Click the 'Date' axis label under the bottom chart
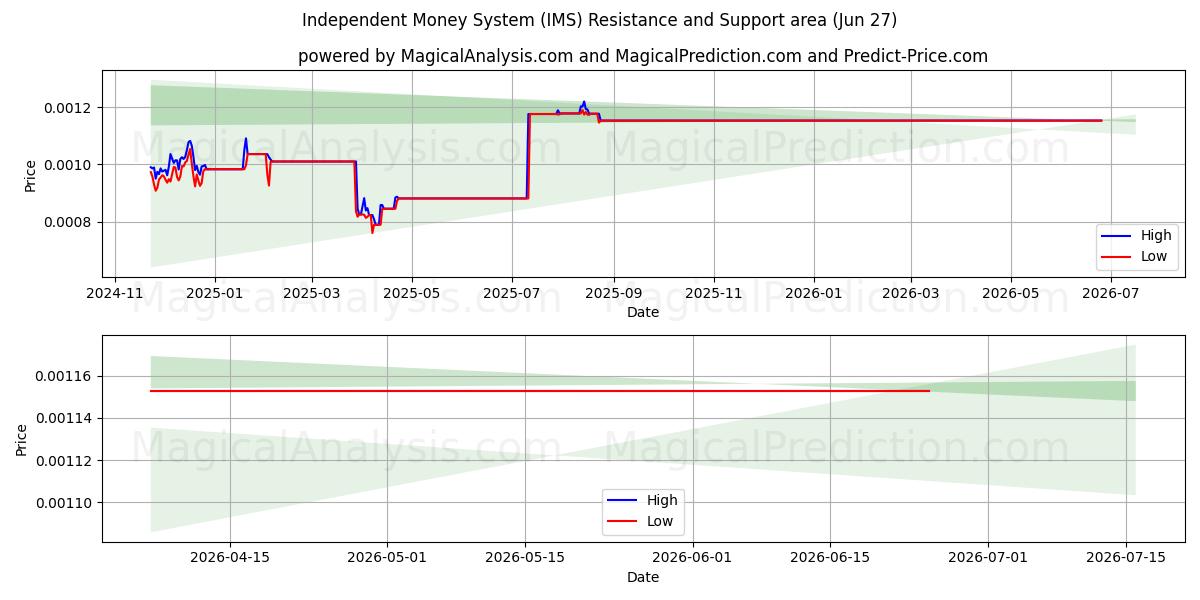The height and width of the screenshot is (600, 1200). pos(643,577)
